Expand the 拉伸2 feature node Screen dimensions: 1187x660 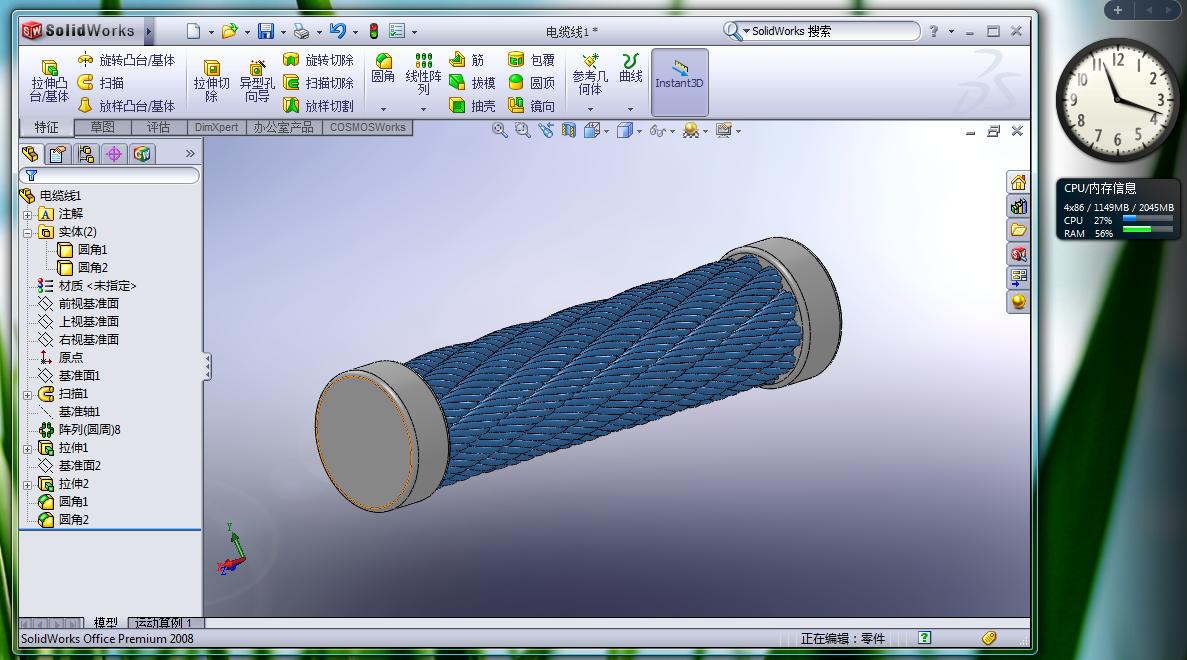point(28,485)
